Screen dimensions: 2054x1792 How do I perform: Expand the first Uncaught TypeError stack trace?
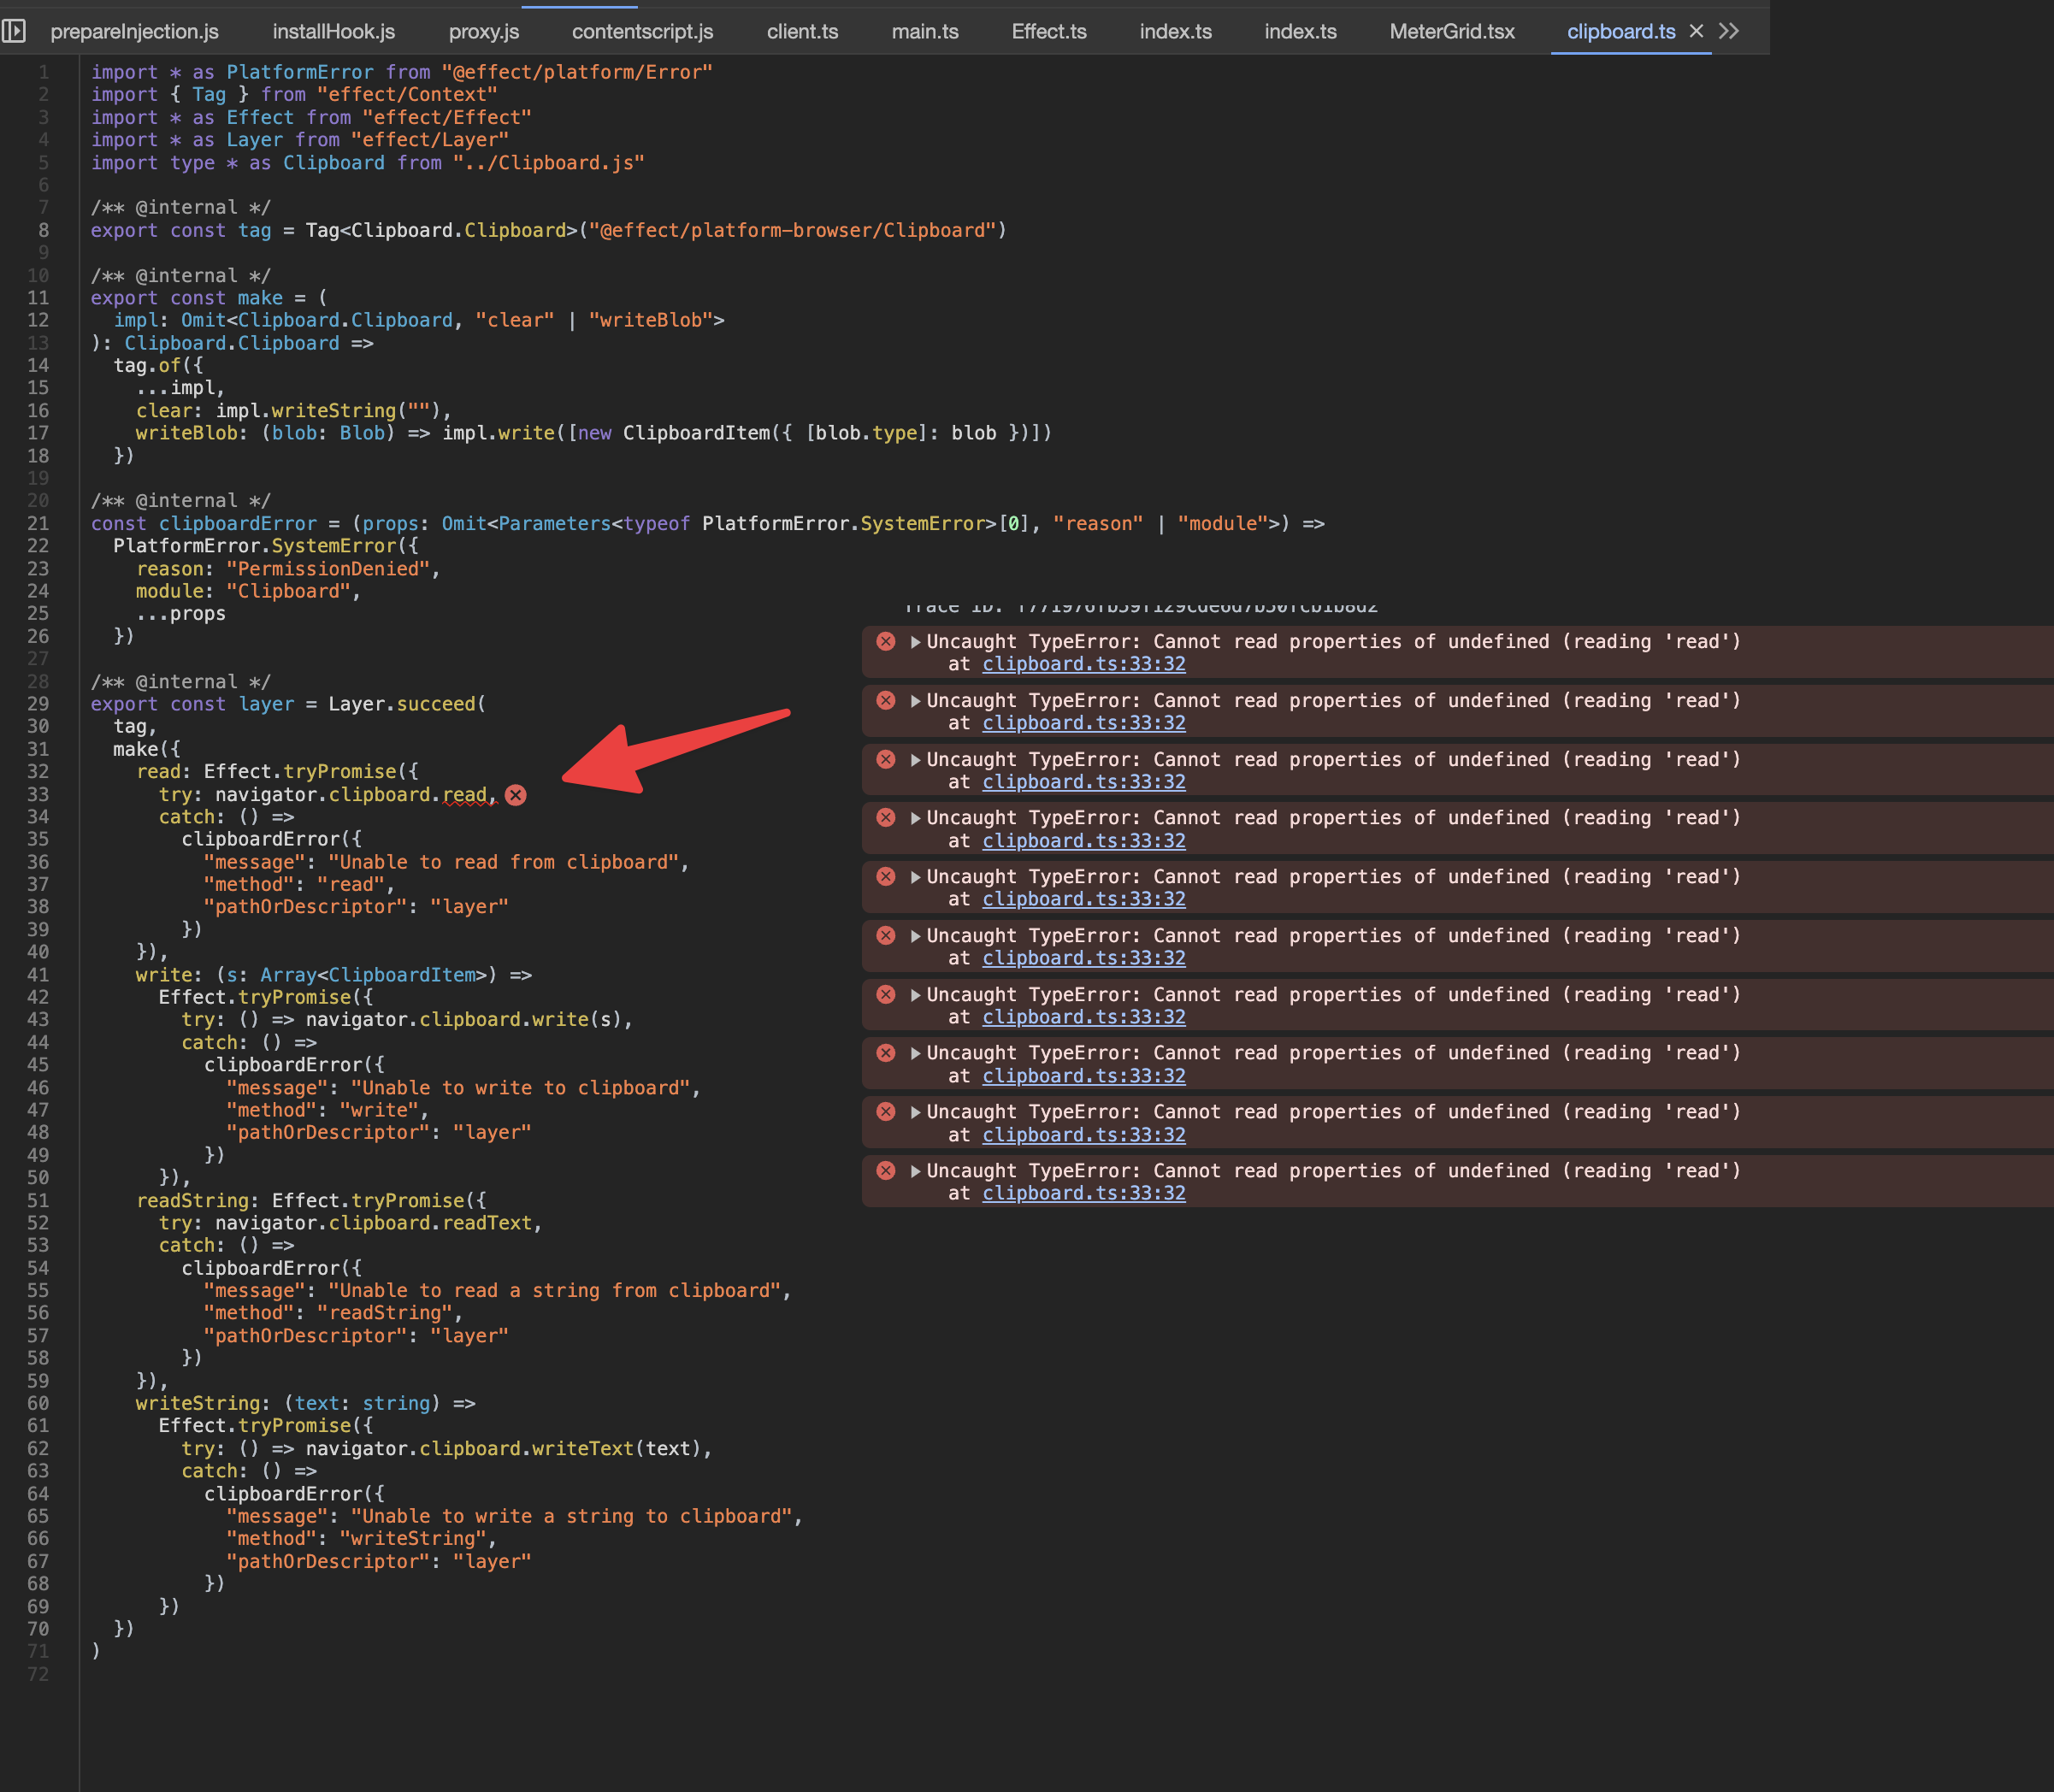click(x=914, y=641)
